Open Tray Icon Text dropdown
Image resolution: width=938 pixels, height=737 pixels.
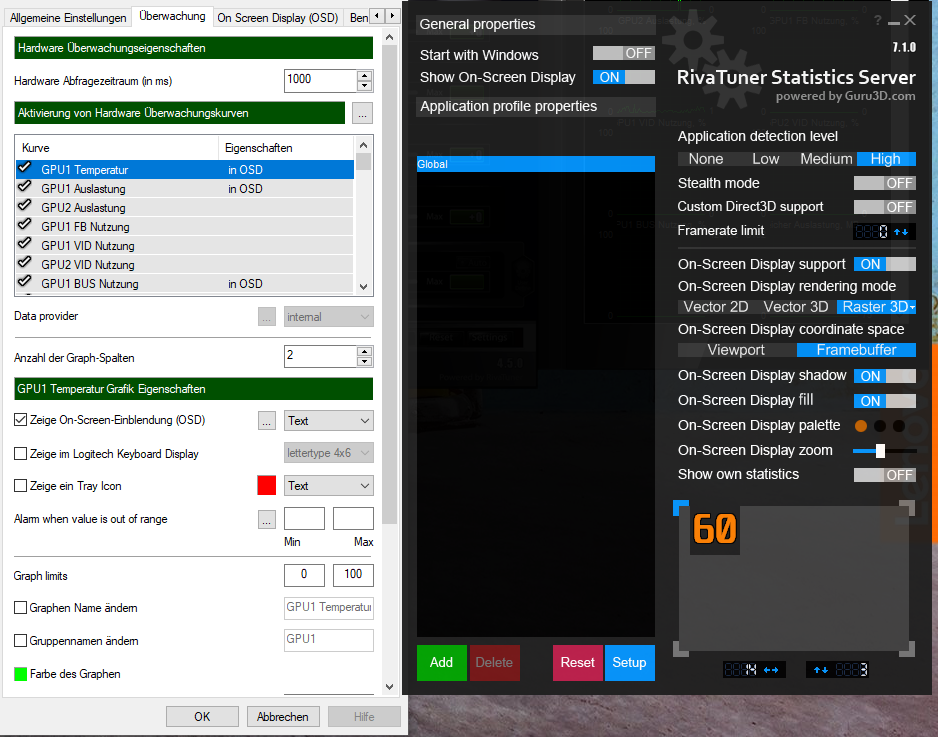coord(328,486)
